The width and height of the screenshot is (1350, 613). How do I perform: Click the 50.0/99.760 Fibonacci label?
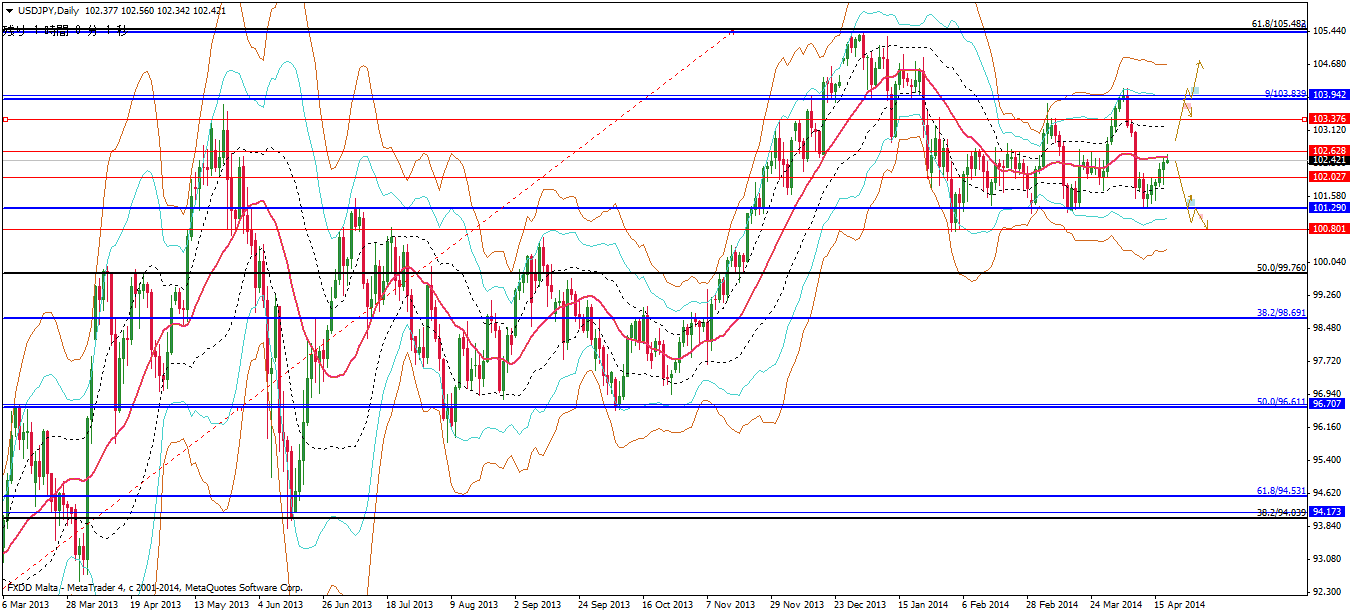[x=1281, y=268]
